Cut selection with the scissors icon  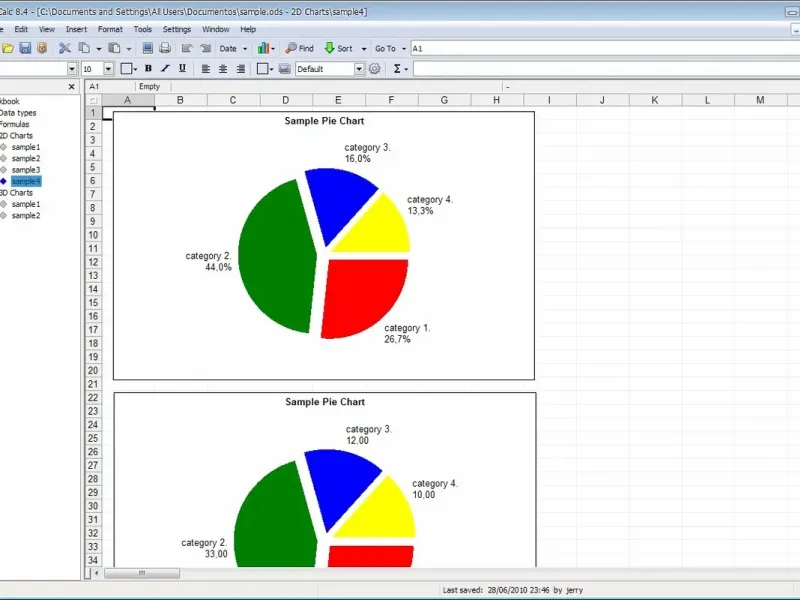[x=65, y=48]
